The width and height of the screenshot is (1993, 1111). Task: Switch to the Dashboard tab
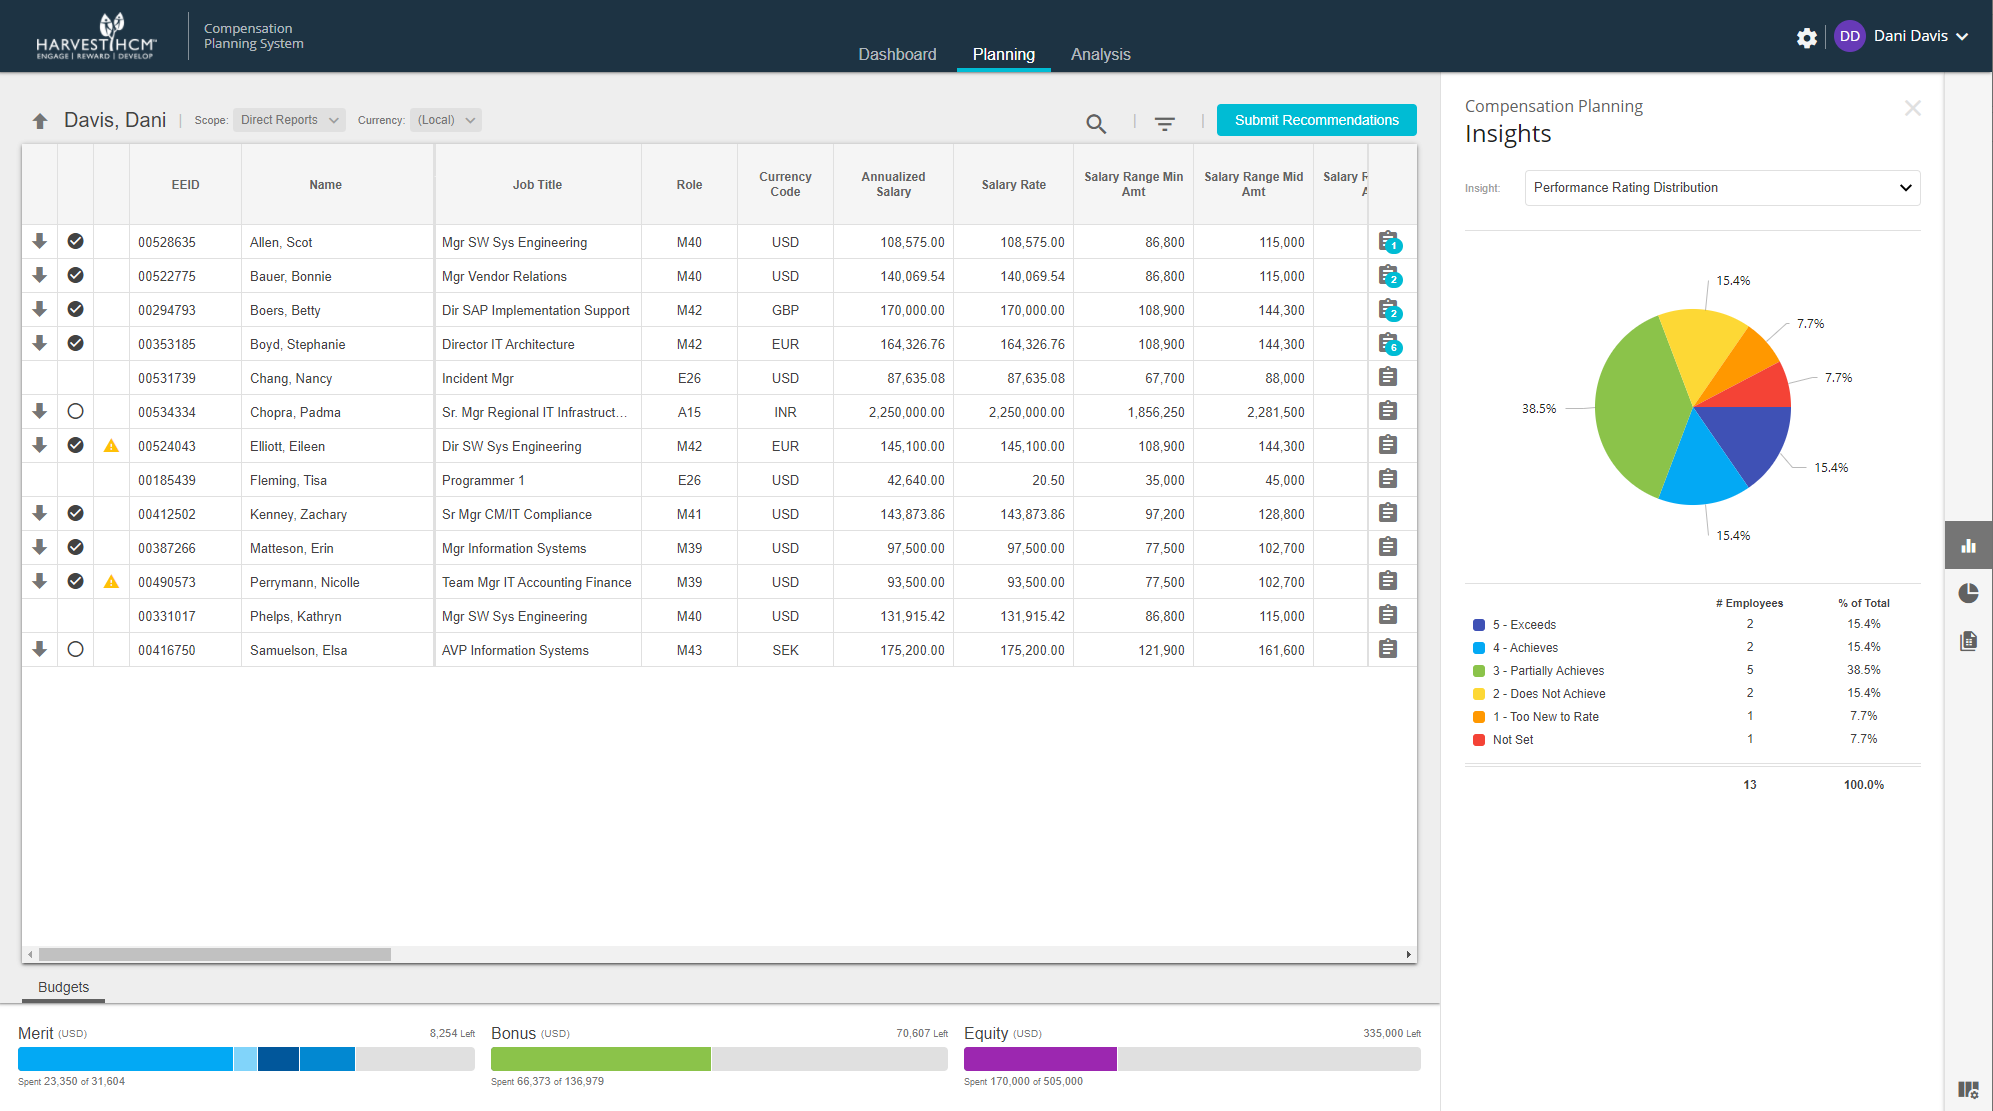[897, 54]
